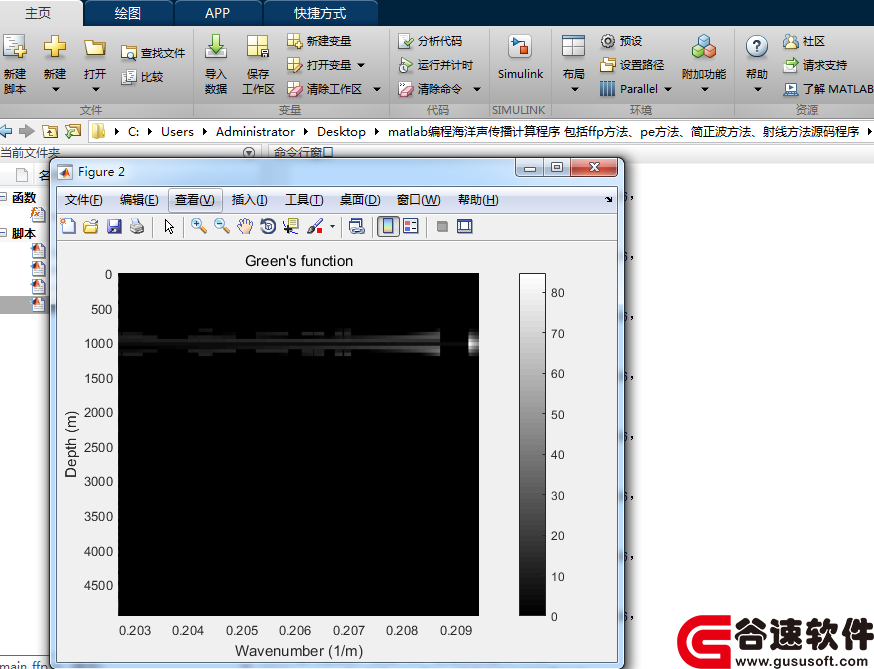Click Preferences (预设) gear icon
Screen dimensions: 874x669
(x=608, y=41)
